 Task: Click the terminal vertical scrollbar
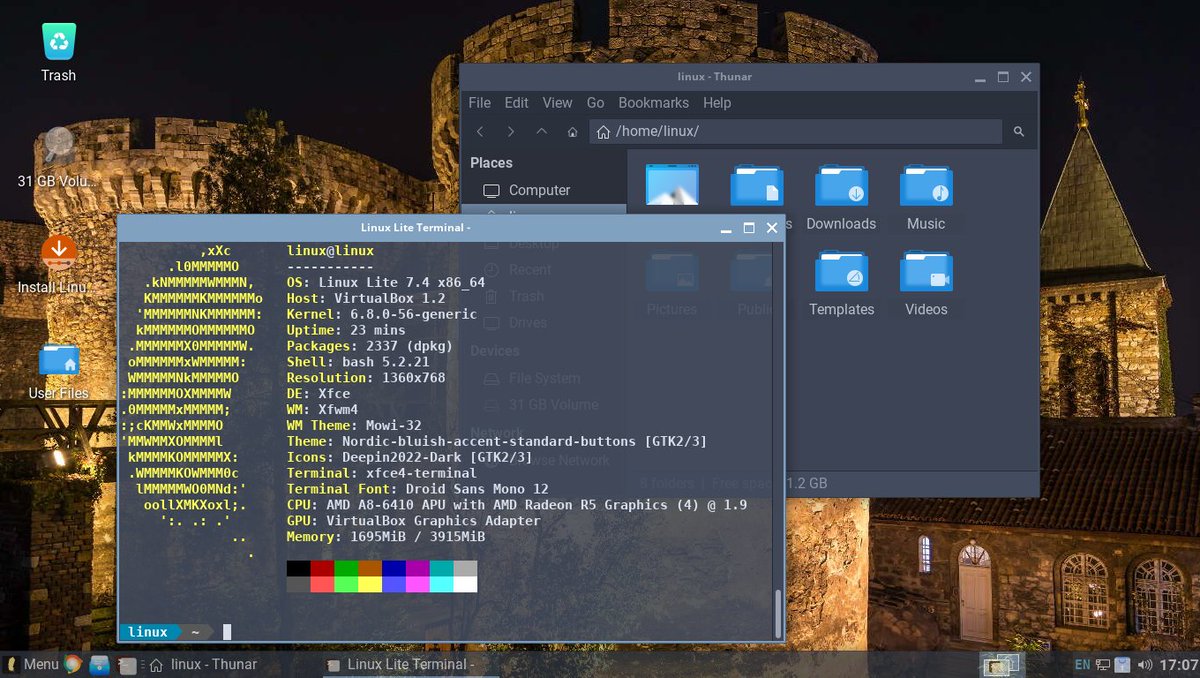pyautogui.click(x=778, y=613)
